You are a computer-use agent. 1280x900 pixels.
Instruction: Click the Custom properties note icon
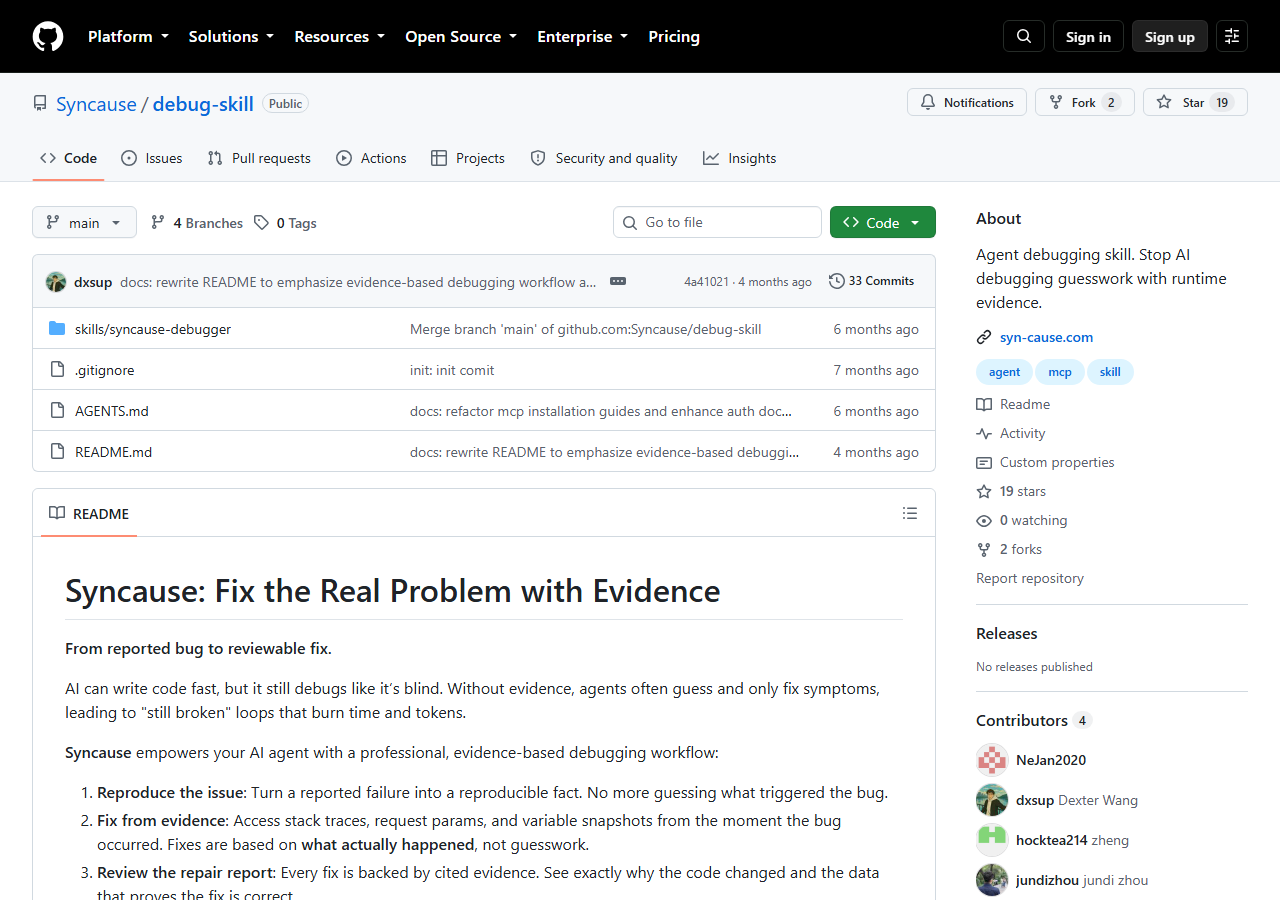[984, 463]
